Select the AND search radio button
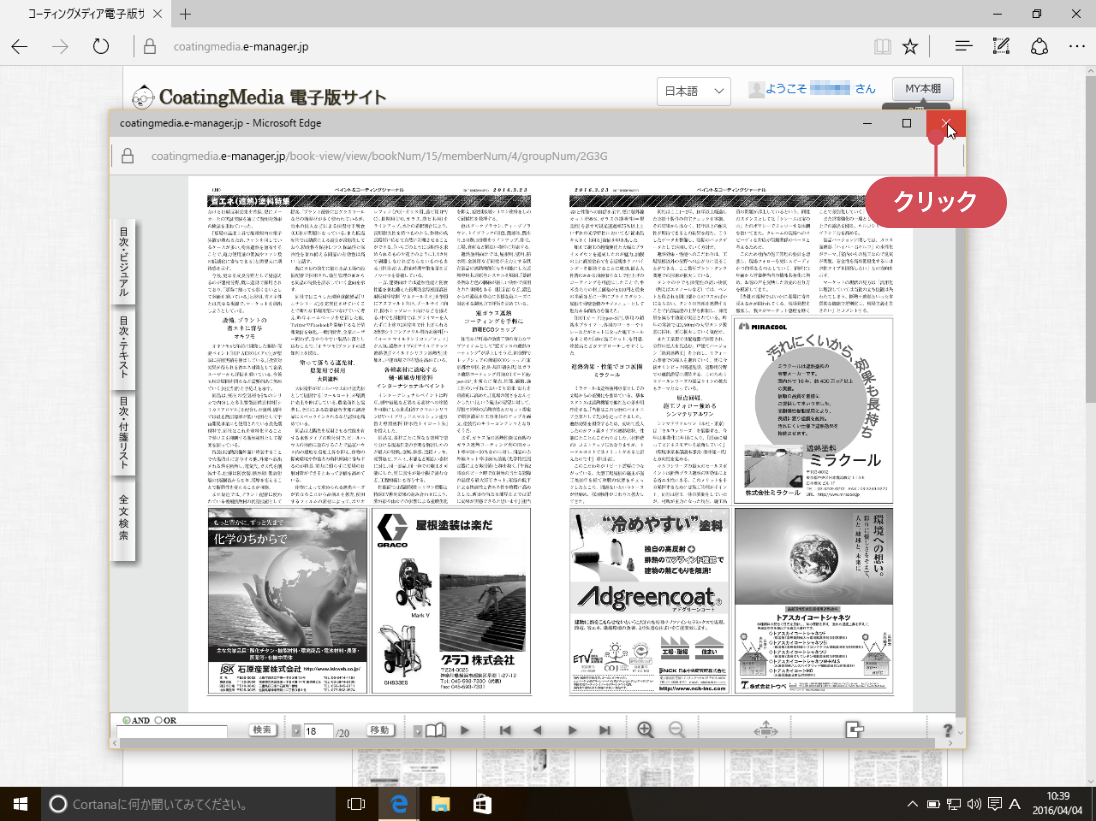This screenshot has width=1096, height=821. [x=125, y=720]
